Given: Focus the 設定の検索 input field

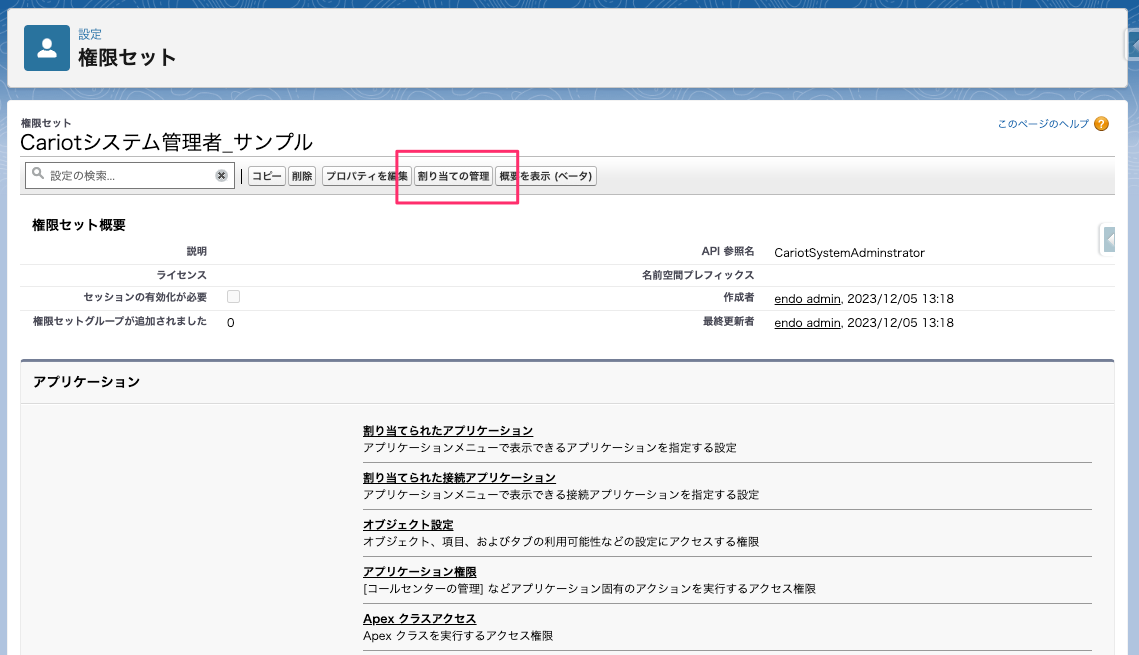Looking at the screenshot, I should coord(129,176).
